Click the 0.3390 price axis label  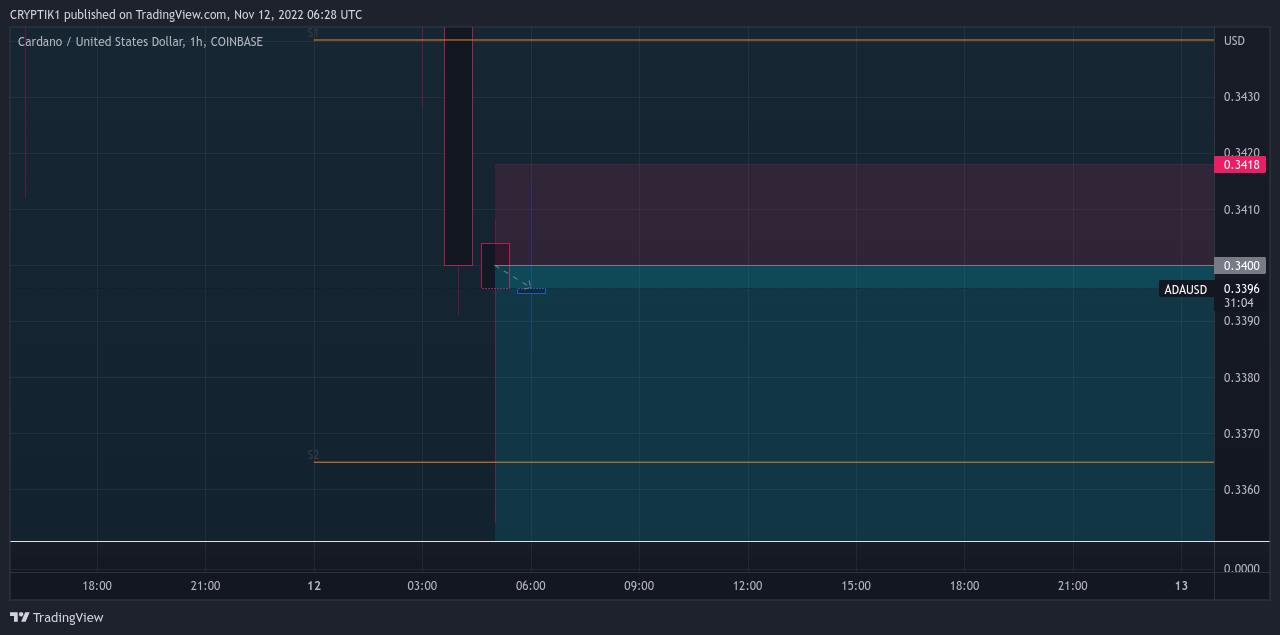1240,321
